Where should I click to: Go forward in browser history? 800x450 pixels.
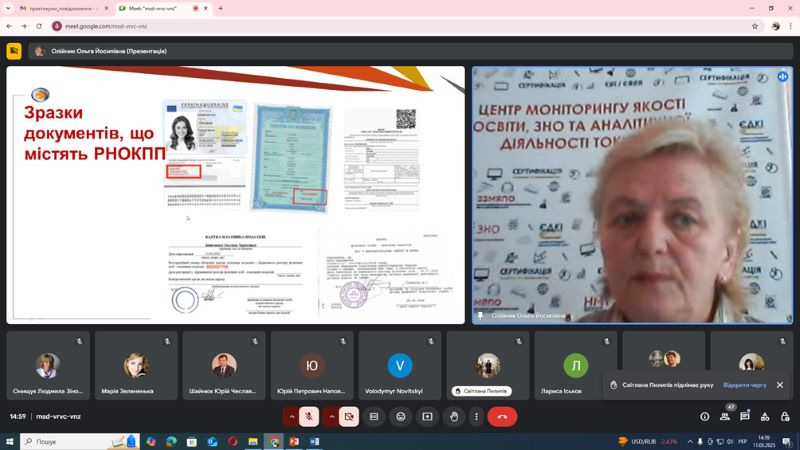click(24, 26)
